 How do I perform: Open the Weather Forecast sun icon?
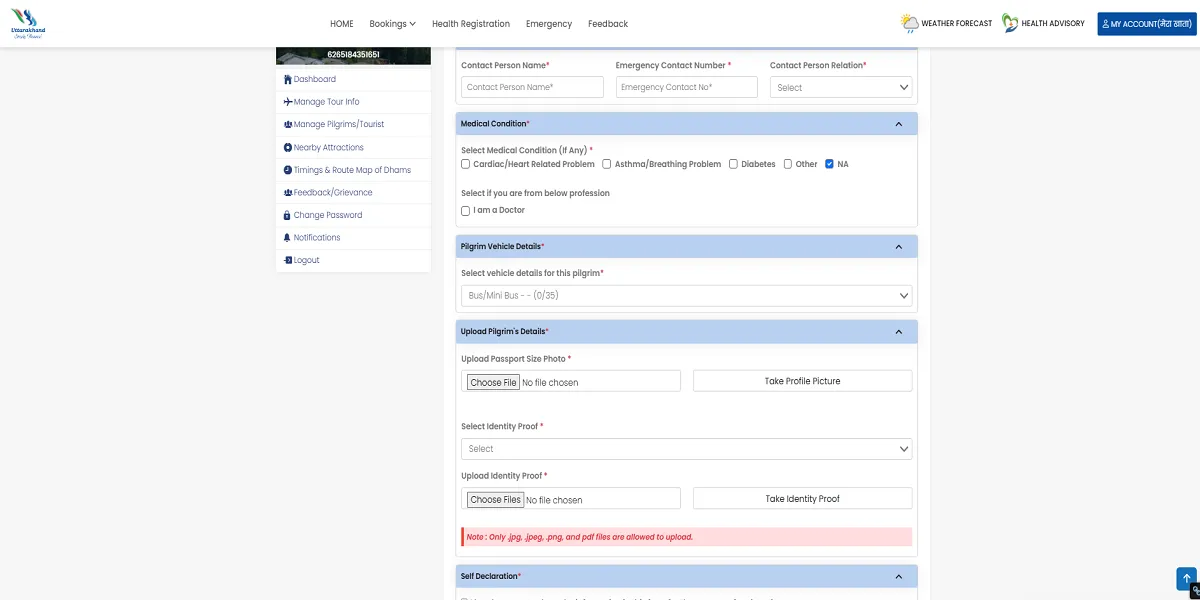(x=909, y=22)
